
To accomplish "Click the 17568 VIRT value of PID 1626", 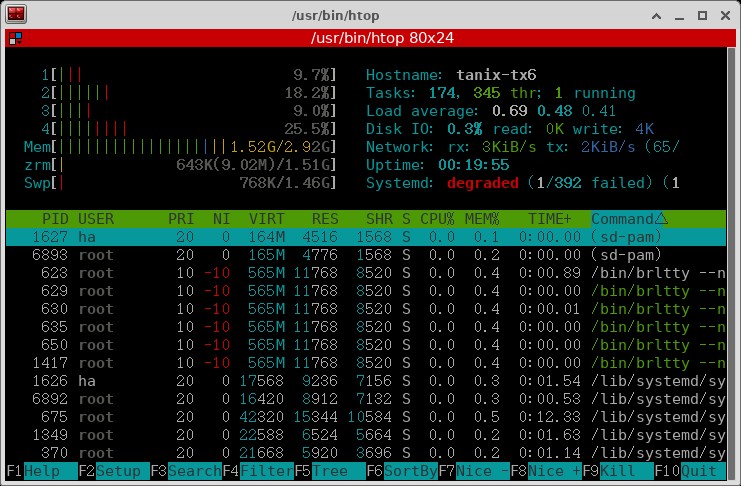I will point(262,381).
